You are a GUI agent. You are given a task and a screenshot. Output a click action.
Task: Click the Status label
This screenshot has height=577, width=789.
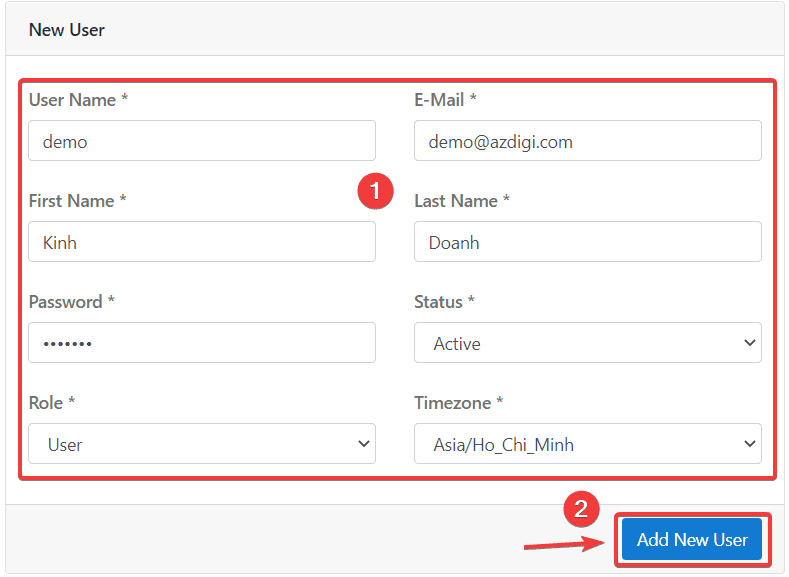click(444, 302)
